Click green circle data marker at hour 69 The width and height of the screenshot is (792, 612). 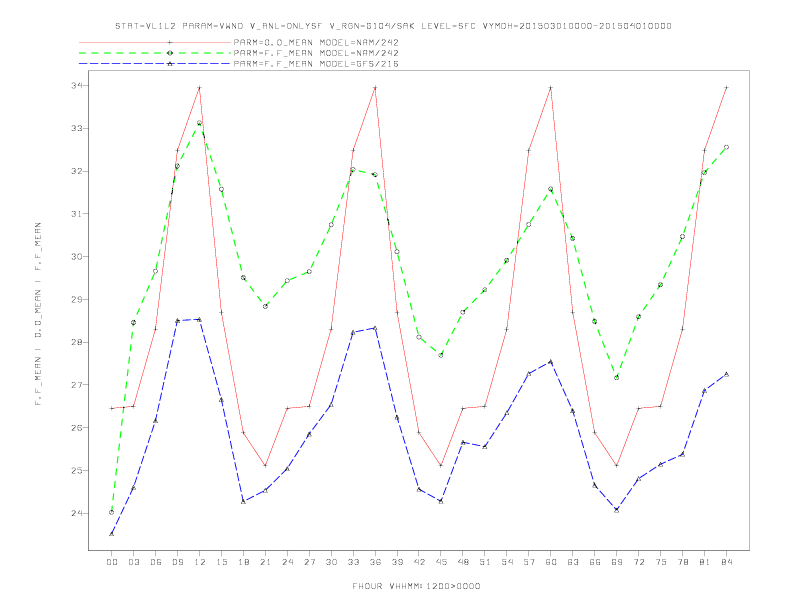[x=617, y=378]
